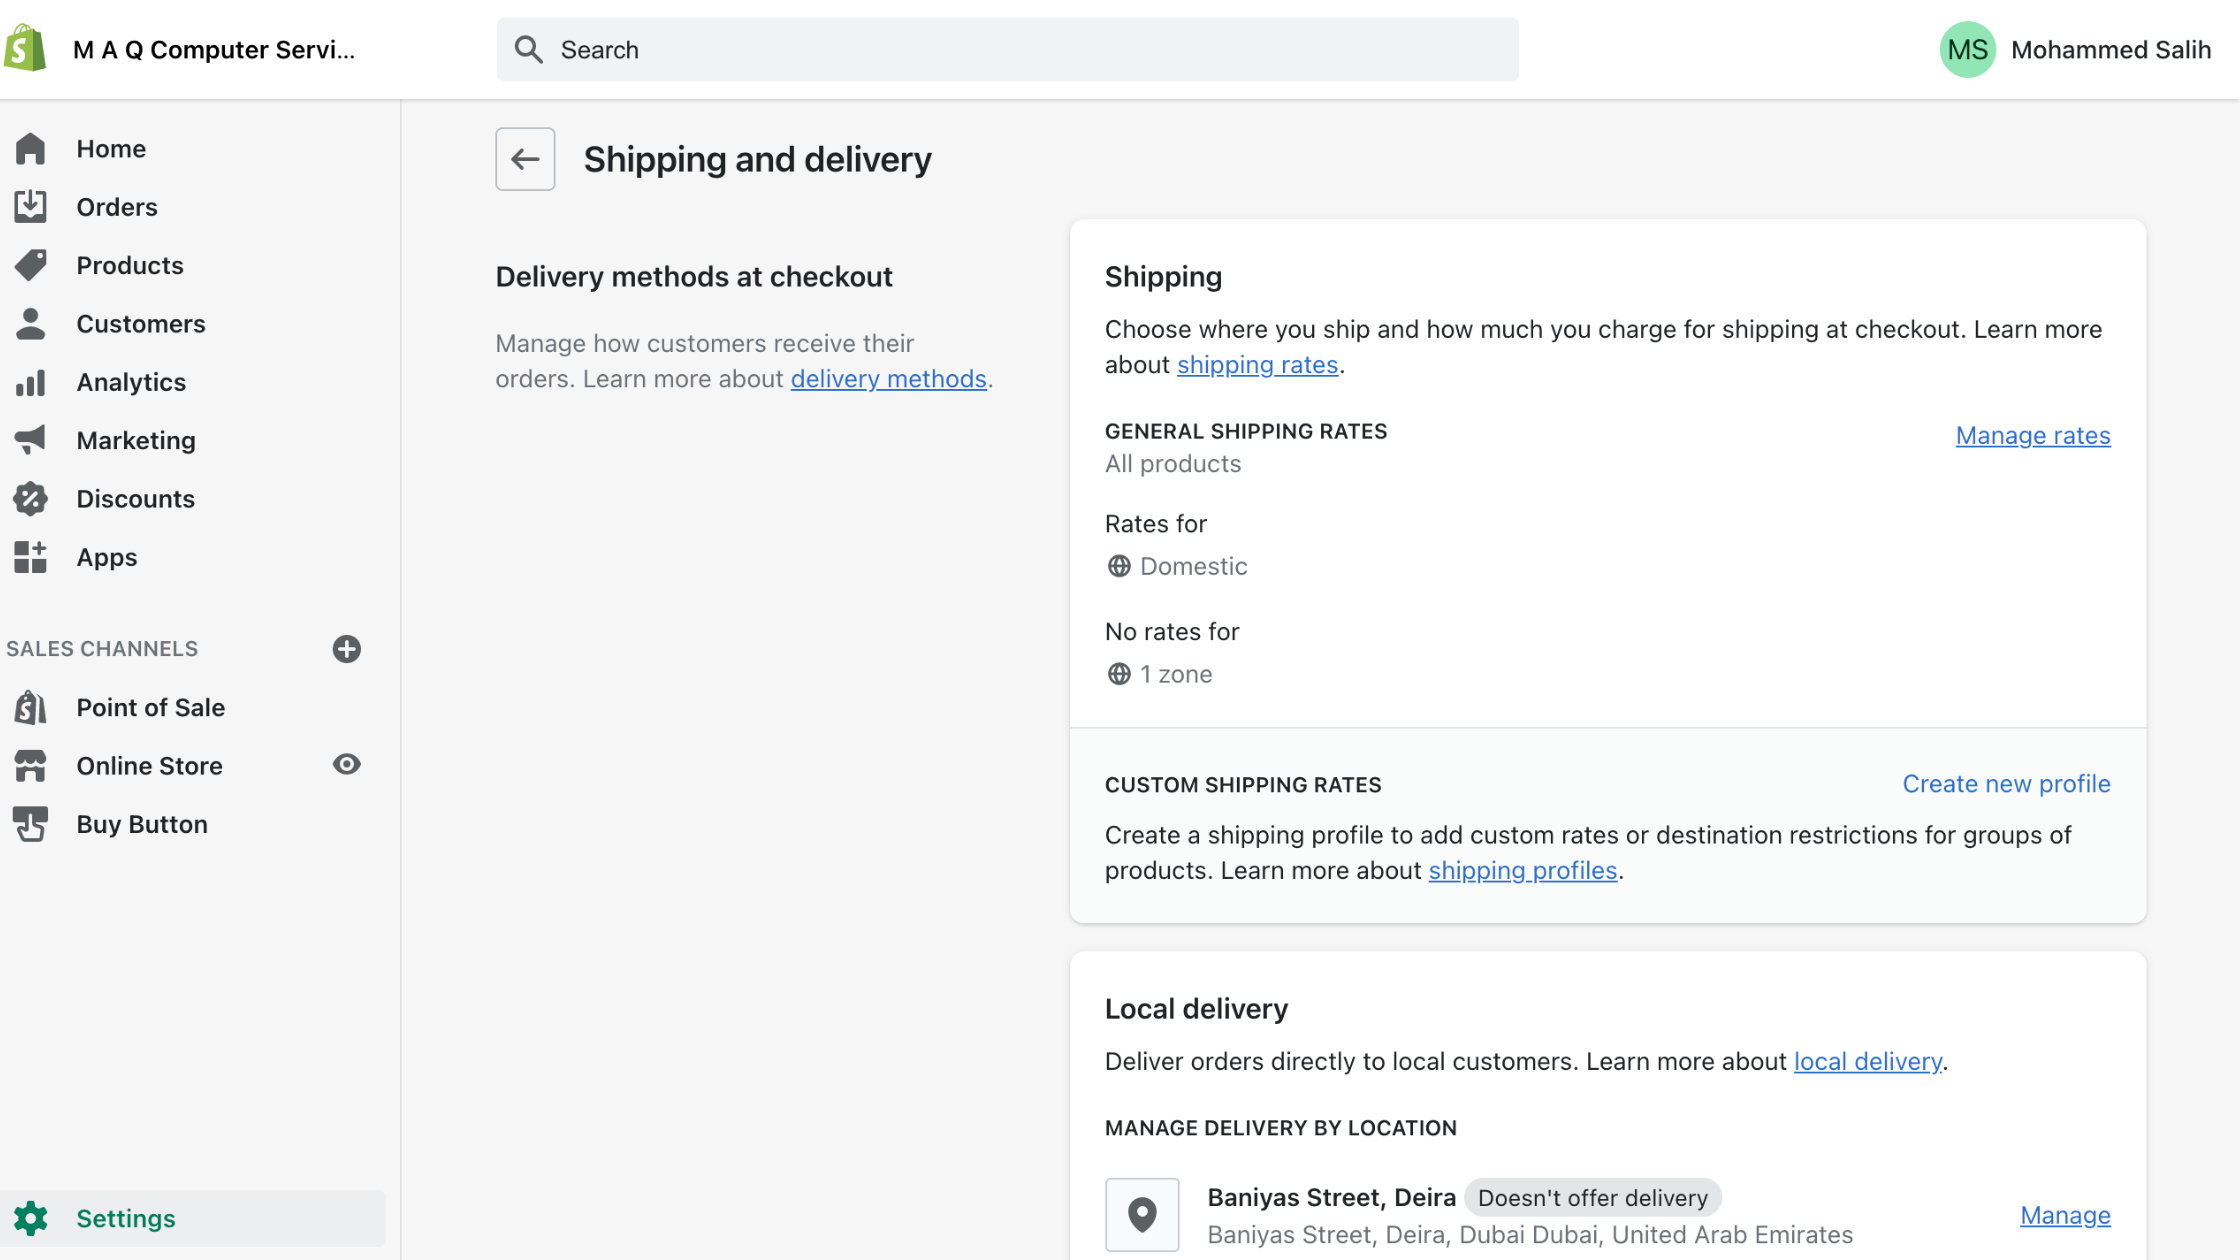This screenshot has height=1260, width=2240.
Task: Click the Manage rates link
Action: click(x=2032, y=435)
